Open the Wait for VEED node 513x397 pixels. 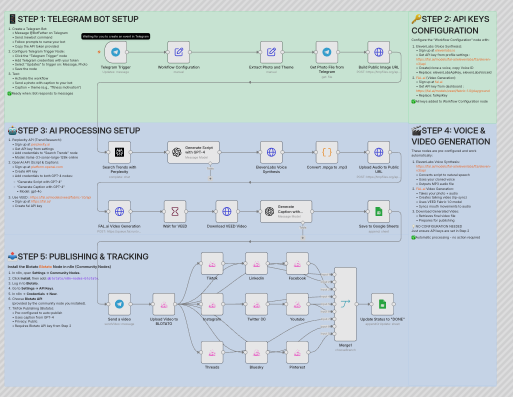175,211
